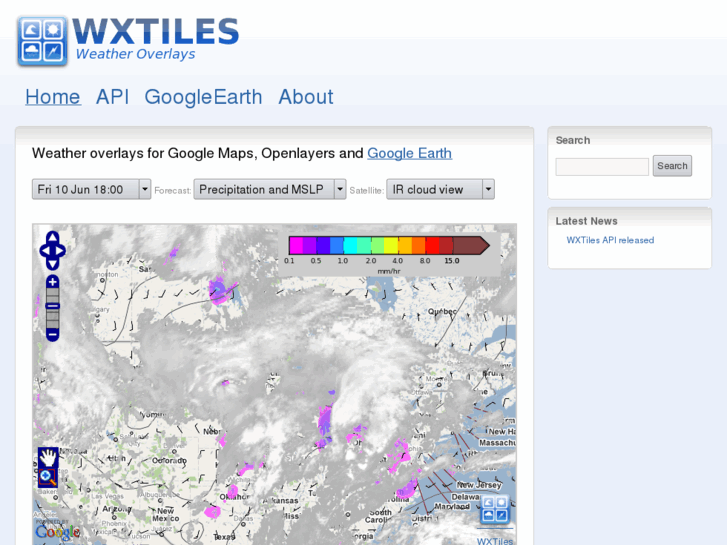The height and width of the screenshot is (545, 727).
Task: Click the magenta 0.1 swatch in legend
Action: coord(296,245)
